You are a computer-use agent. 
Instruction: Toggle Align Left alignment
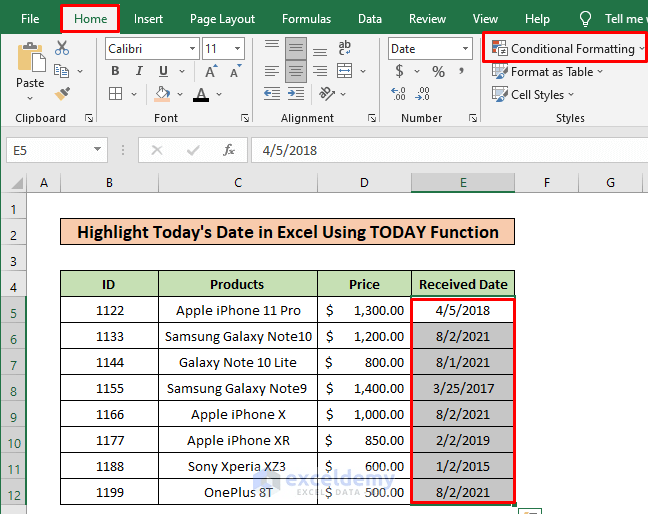(272, 71)
